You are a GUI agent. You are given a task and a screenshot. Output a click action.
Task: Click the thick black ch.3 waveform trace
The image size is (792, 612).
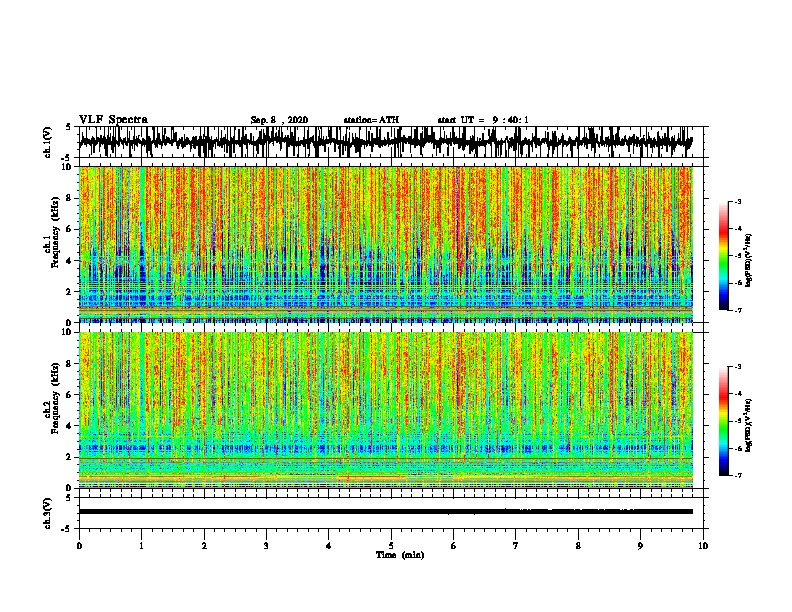(386, 512)
